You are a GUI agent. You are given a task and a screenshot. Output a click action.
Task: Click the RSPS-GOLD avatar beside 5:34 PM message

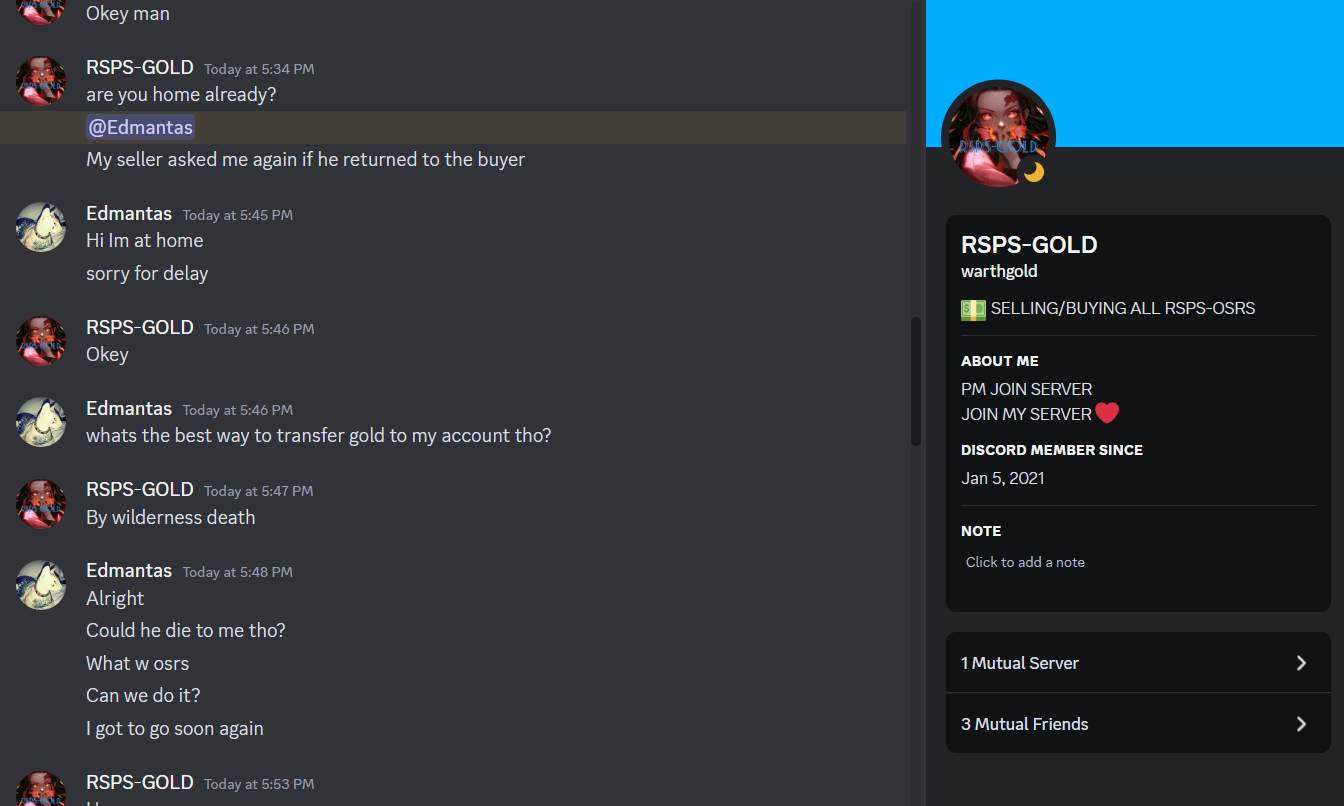coord(41,81)
